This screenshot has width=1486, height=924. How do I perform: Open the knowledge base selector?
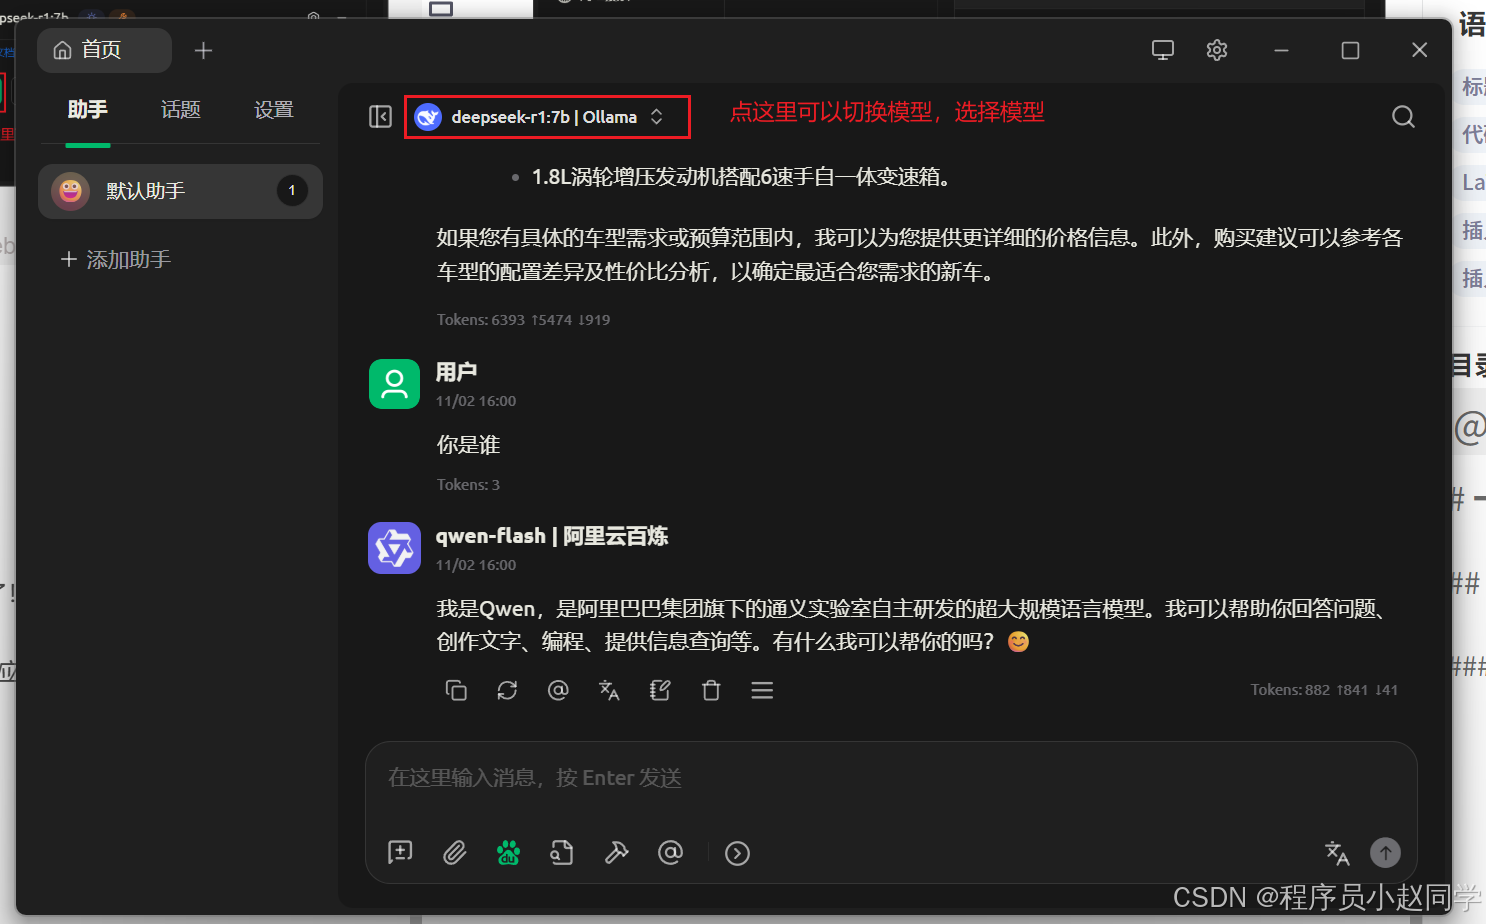pos(561,852)
